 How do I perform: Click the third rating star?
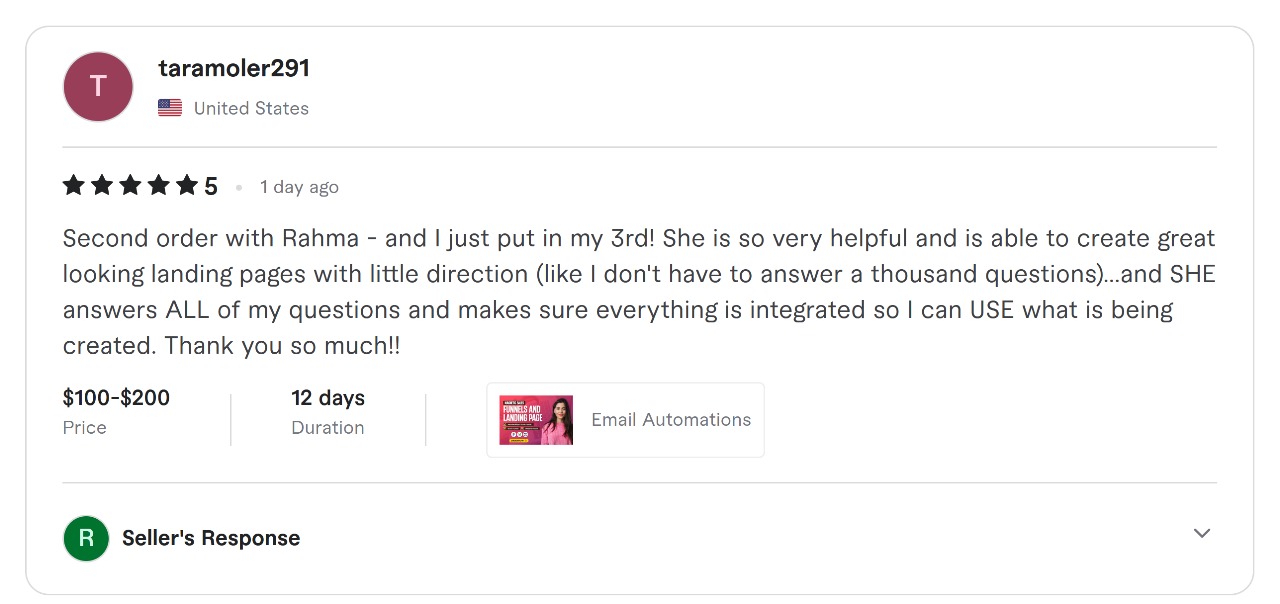[x=130, y=186]
